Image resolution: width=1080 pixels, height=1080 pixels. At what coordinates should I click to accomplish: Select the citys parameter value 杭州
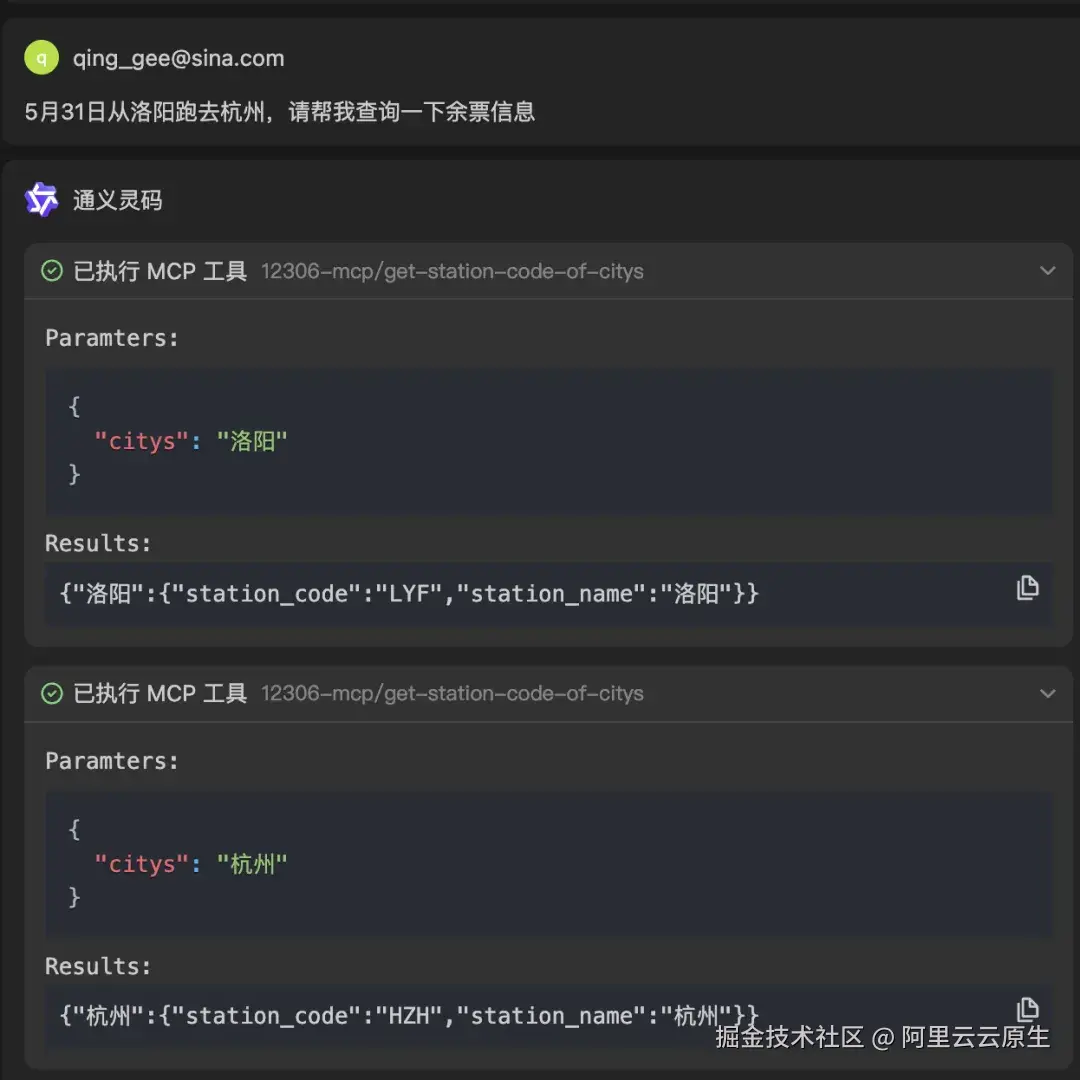coord(255,863)
